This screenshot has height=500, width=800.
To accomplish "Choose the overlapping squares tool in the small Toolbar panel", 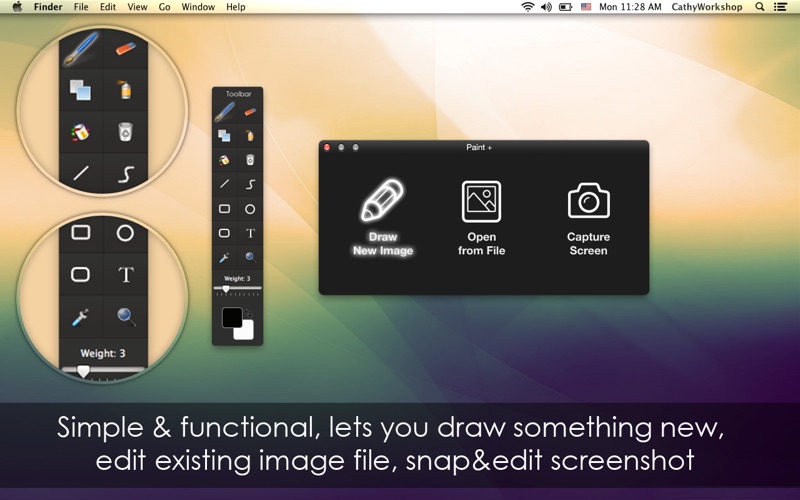I will tap(224, 136).
